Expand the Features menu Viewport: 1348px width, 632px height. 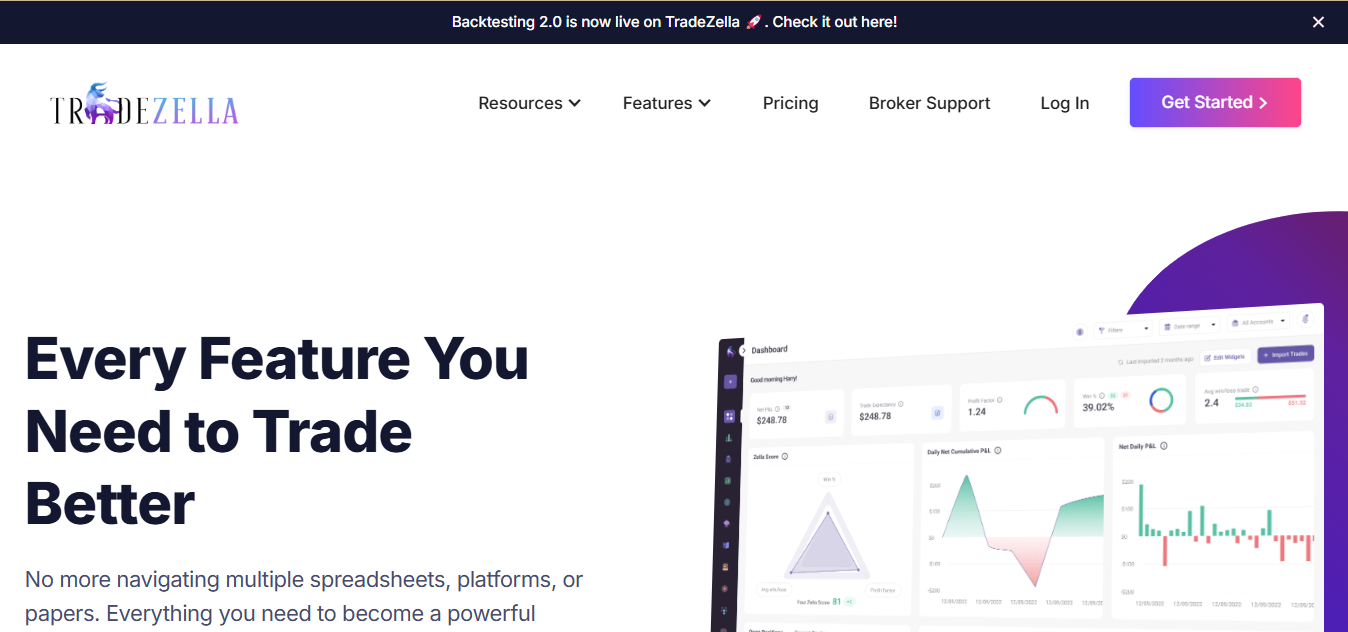coord(667,103)
